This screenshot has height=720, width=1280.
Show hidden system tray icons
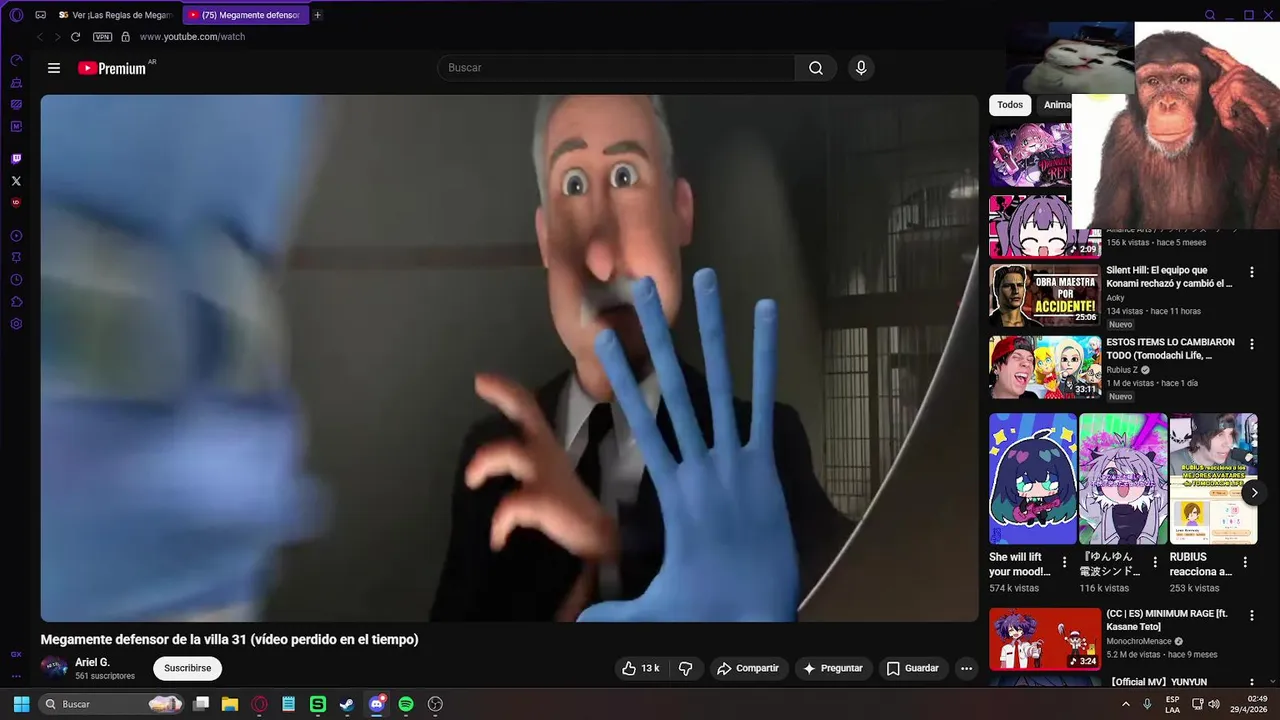coord(1126,704)
